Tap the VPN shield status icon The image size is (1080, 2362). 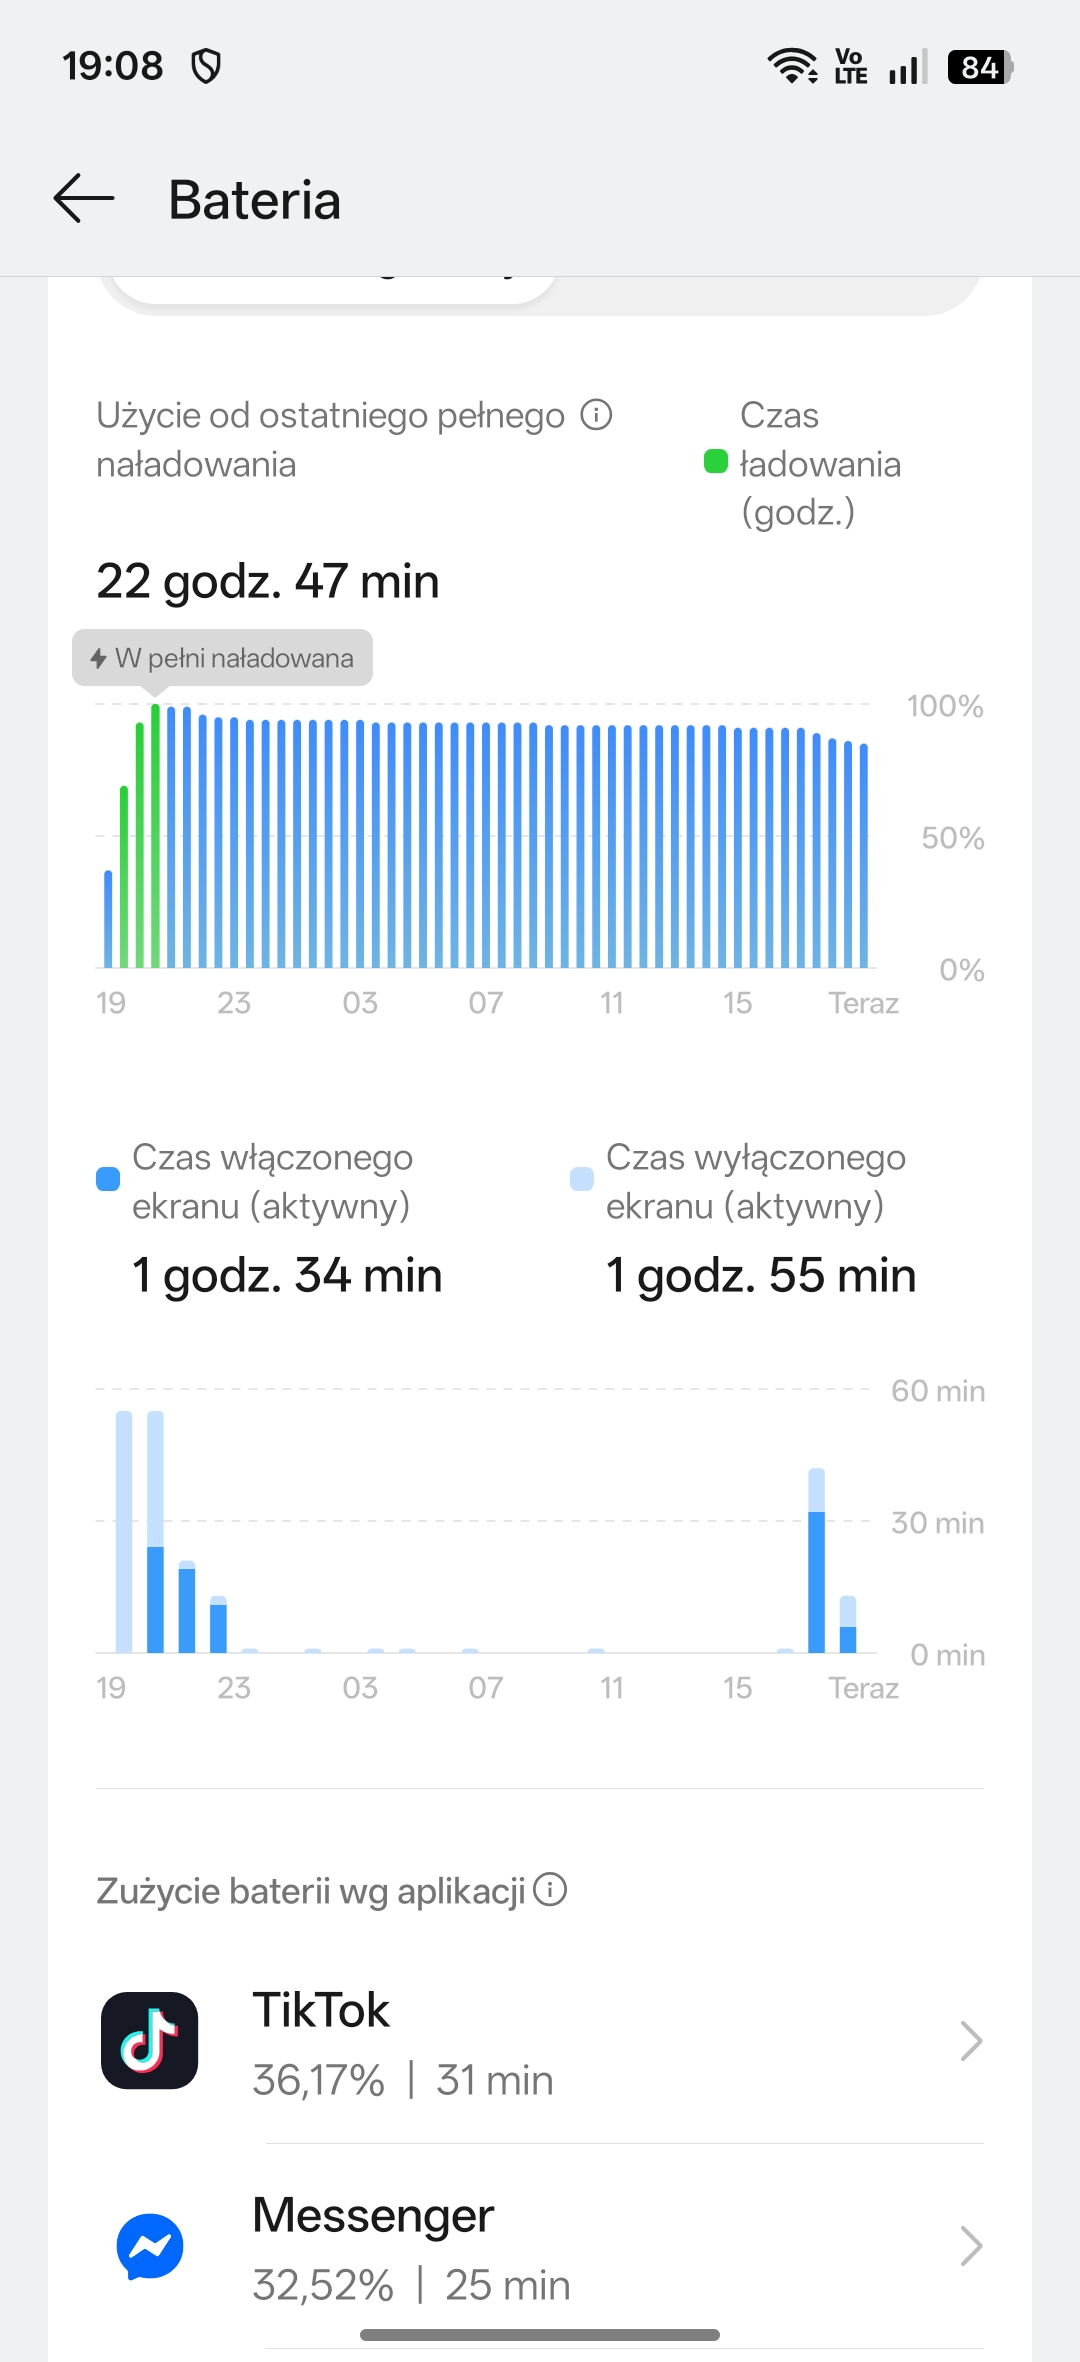coord(206,67)
